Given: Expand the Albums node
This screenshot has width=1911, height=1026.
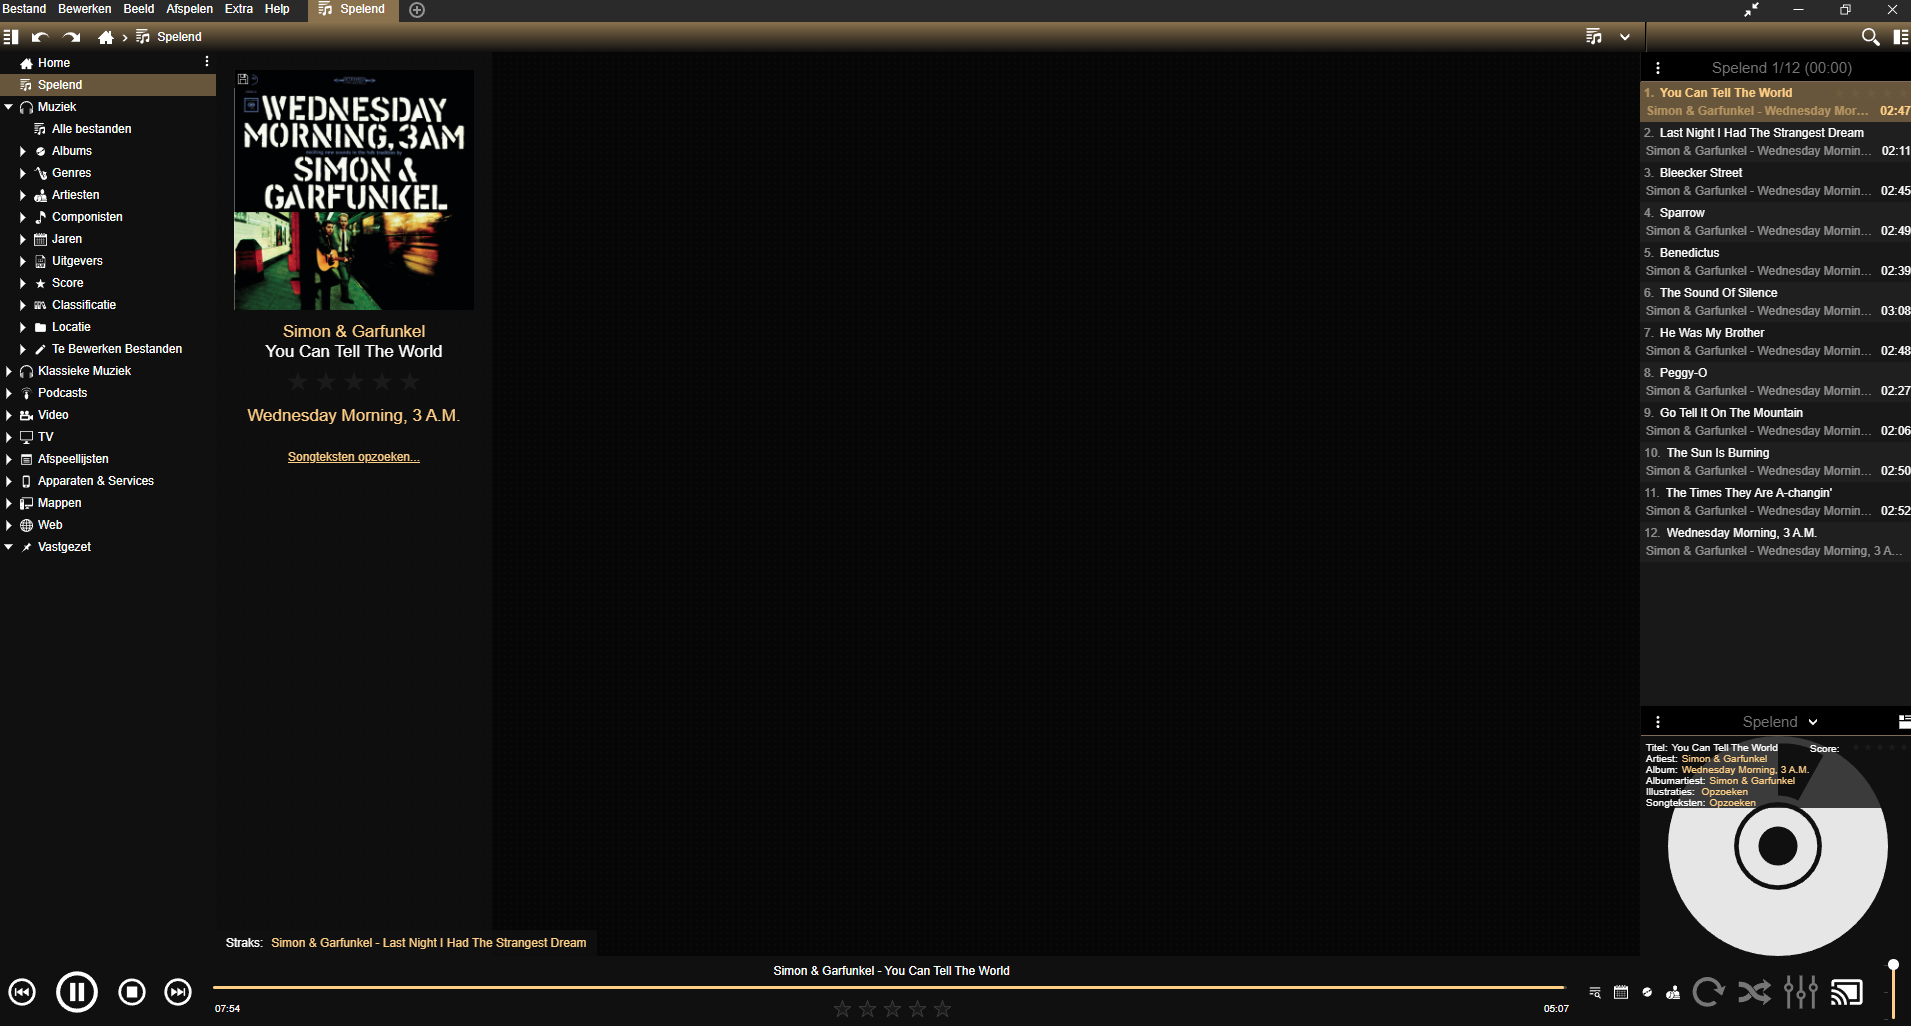Looking at the screenshot, I should pyautogui.click(x=23, y=151).
